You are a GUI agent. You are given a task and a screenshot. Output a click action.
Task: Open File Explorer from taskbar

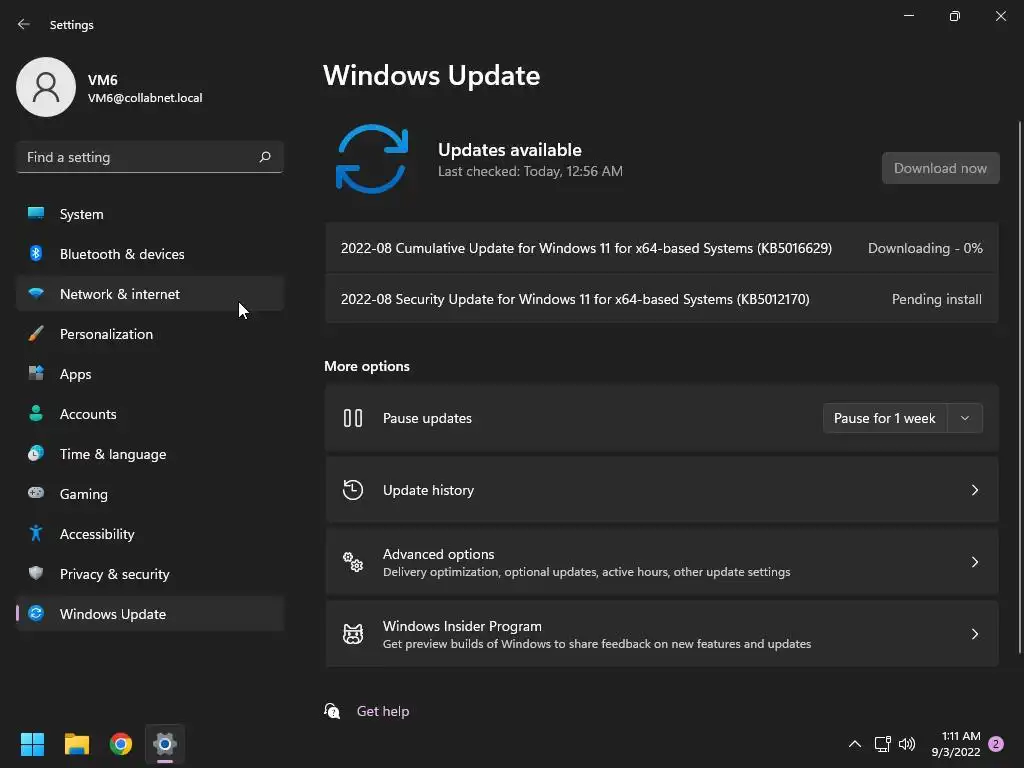[x=76, y=744]
